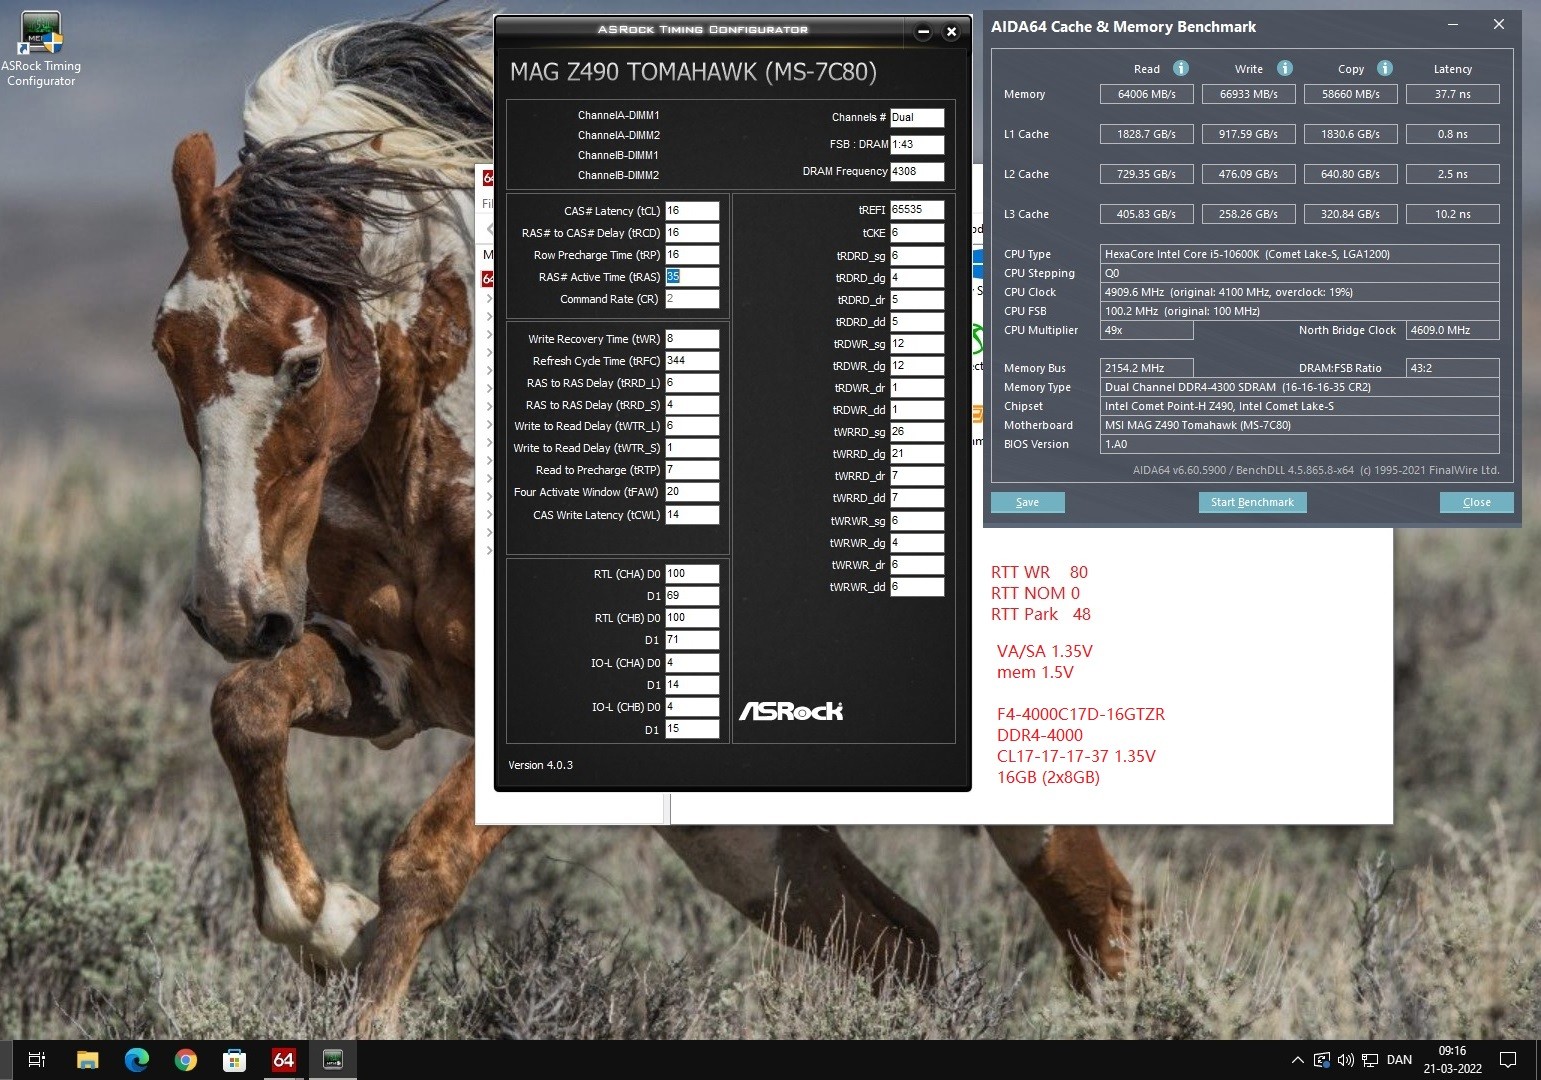Click the tCKE field
Image resolution: width=1541 pixels, height=1080 pixels.
point(917,233)
